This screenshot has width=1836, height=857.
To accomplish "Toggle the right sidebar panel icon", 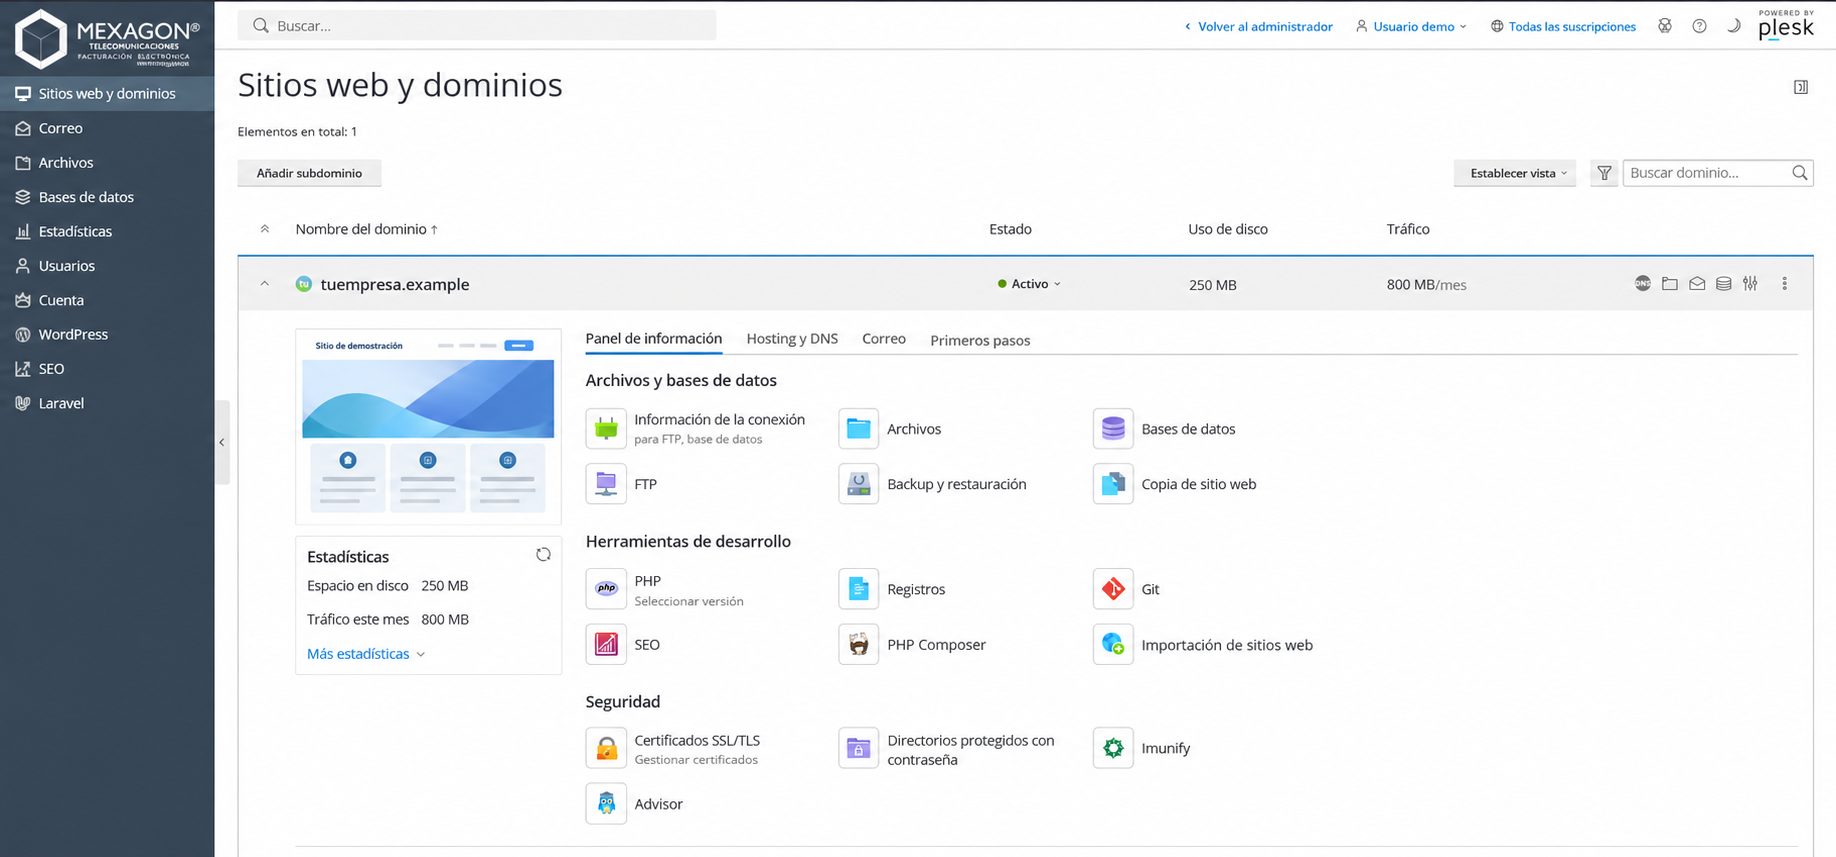I will (x=1801, y=87).
